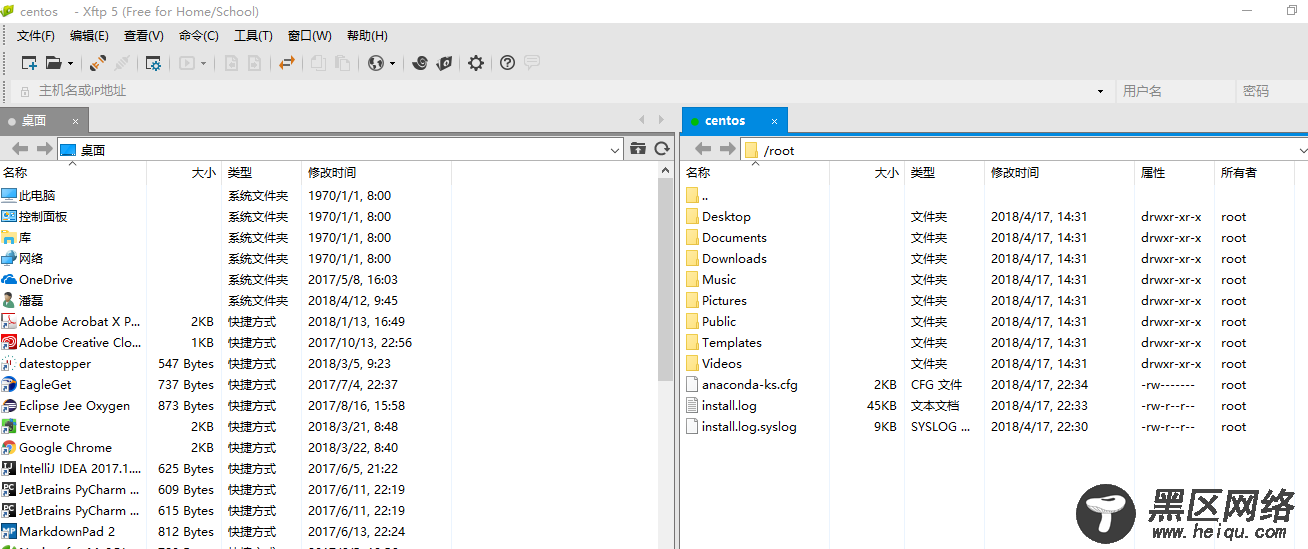
Task: Switch to the 桌面 local tab
Action: coord(44,120)
